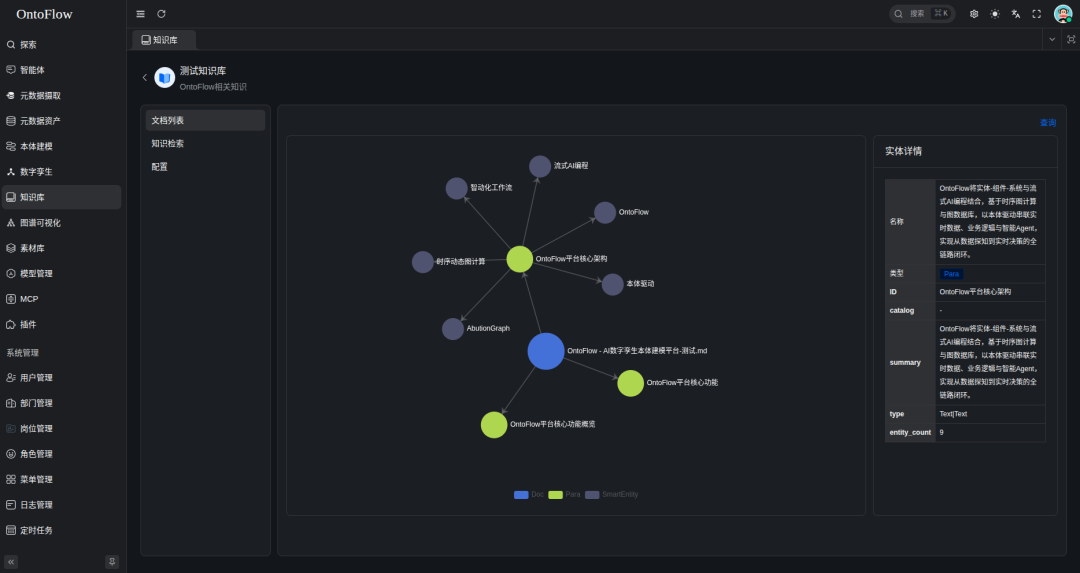Open 素材库 in the sidebar
This screenshot has height=573, width=1080.
point(62,248)
